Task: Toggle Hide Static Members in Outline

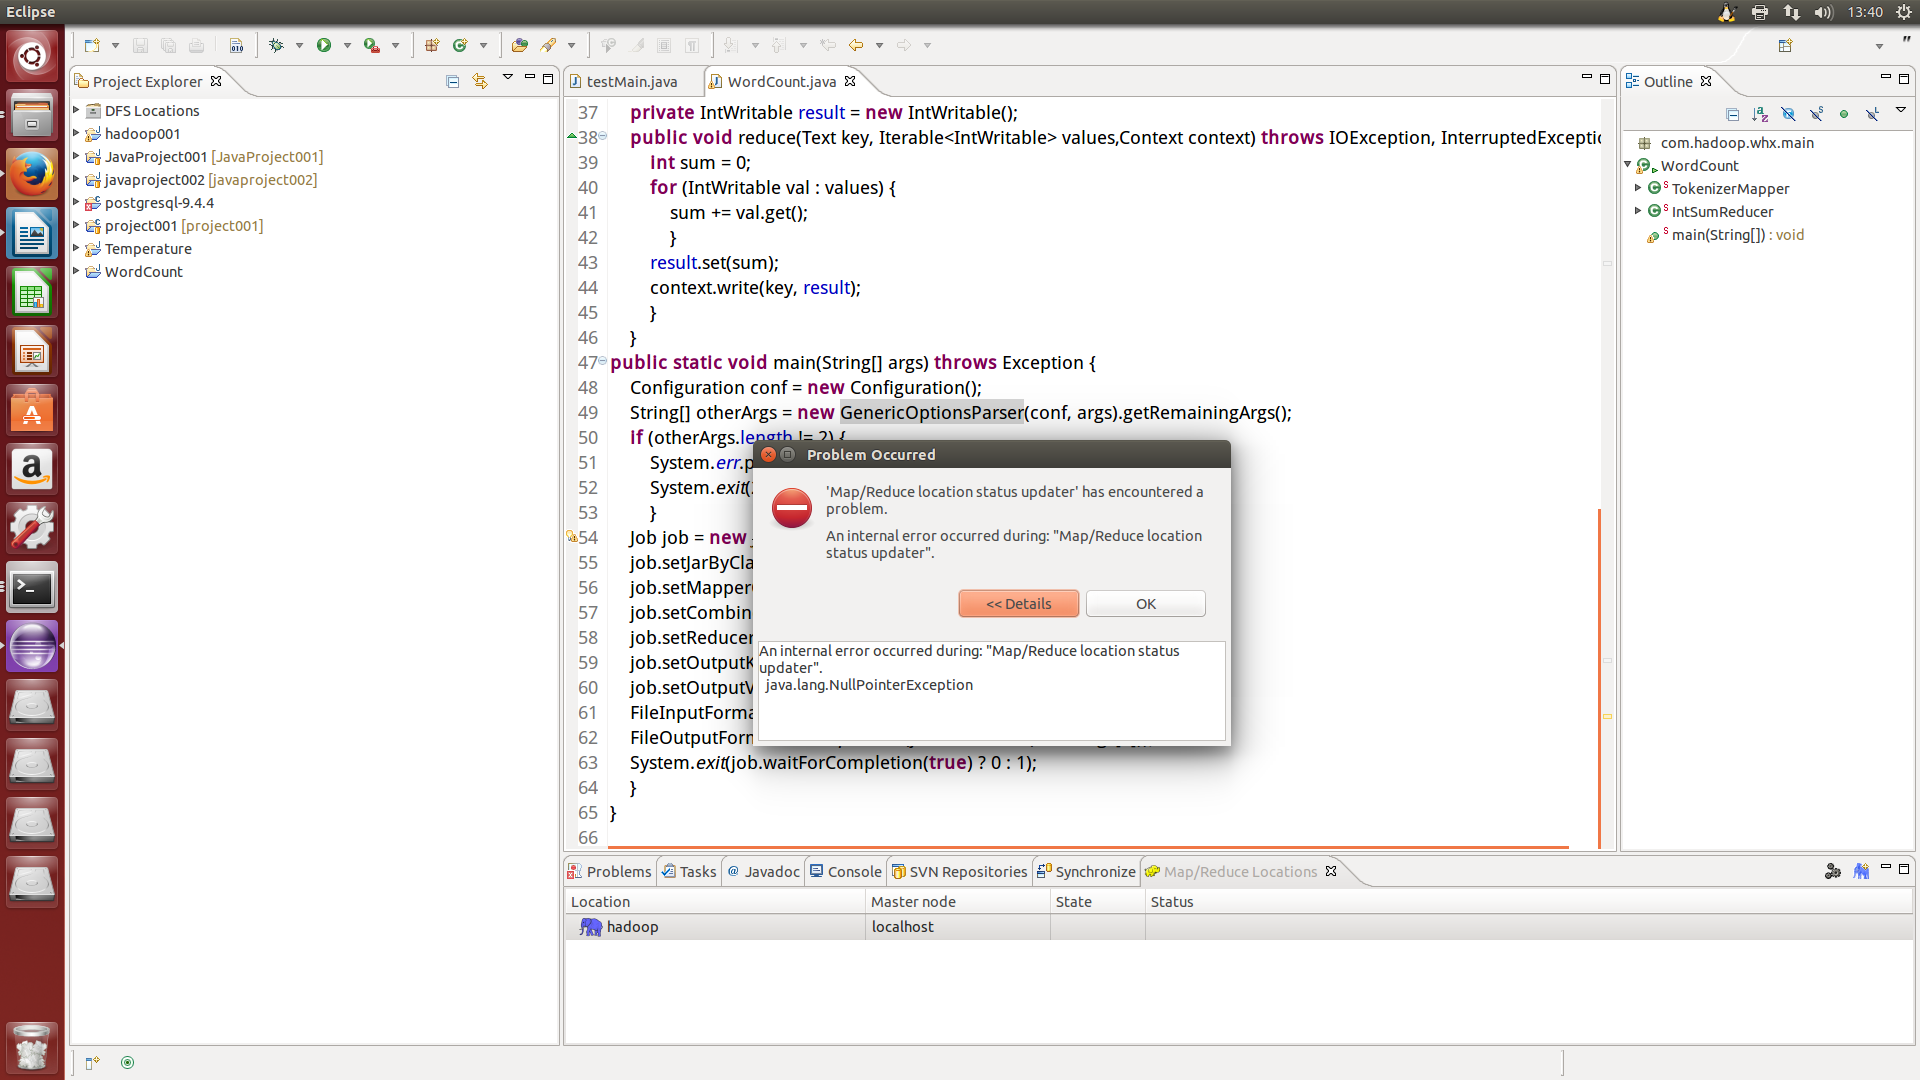Action: coord(1817,114)
